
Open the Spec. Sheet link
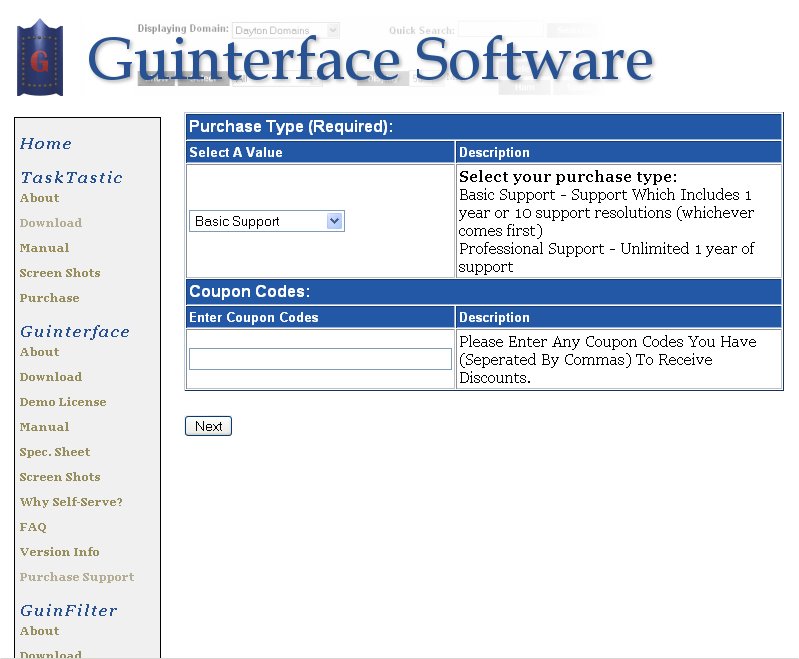coord(55,452)
